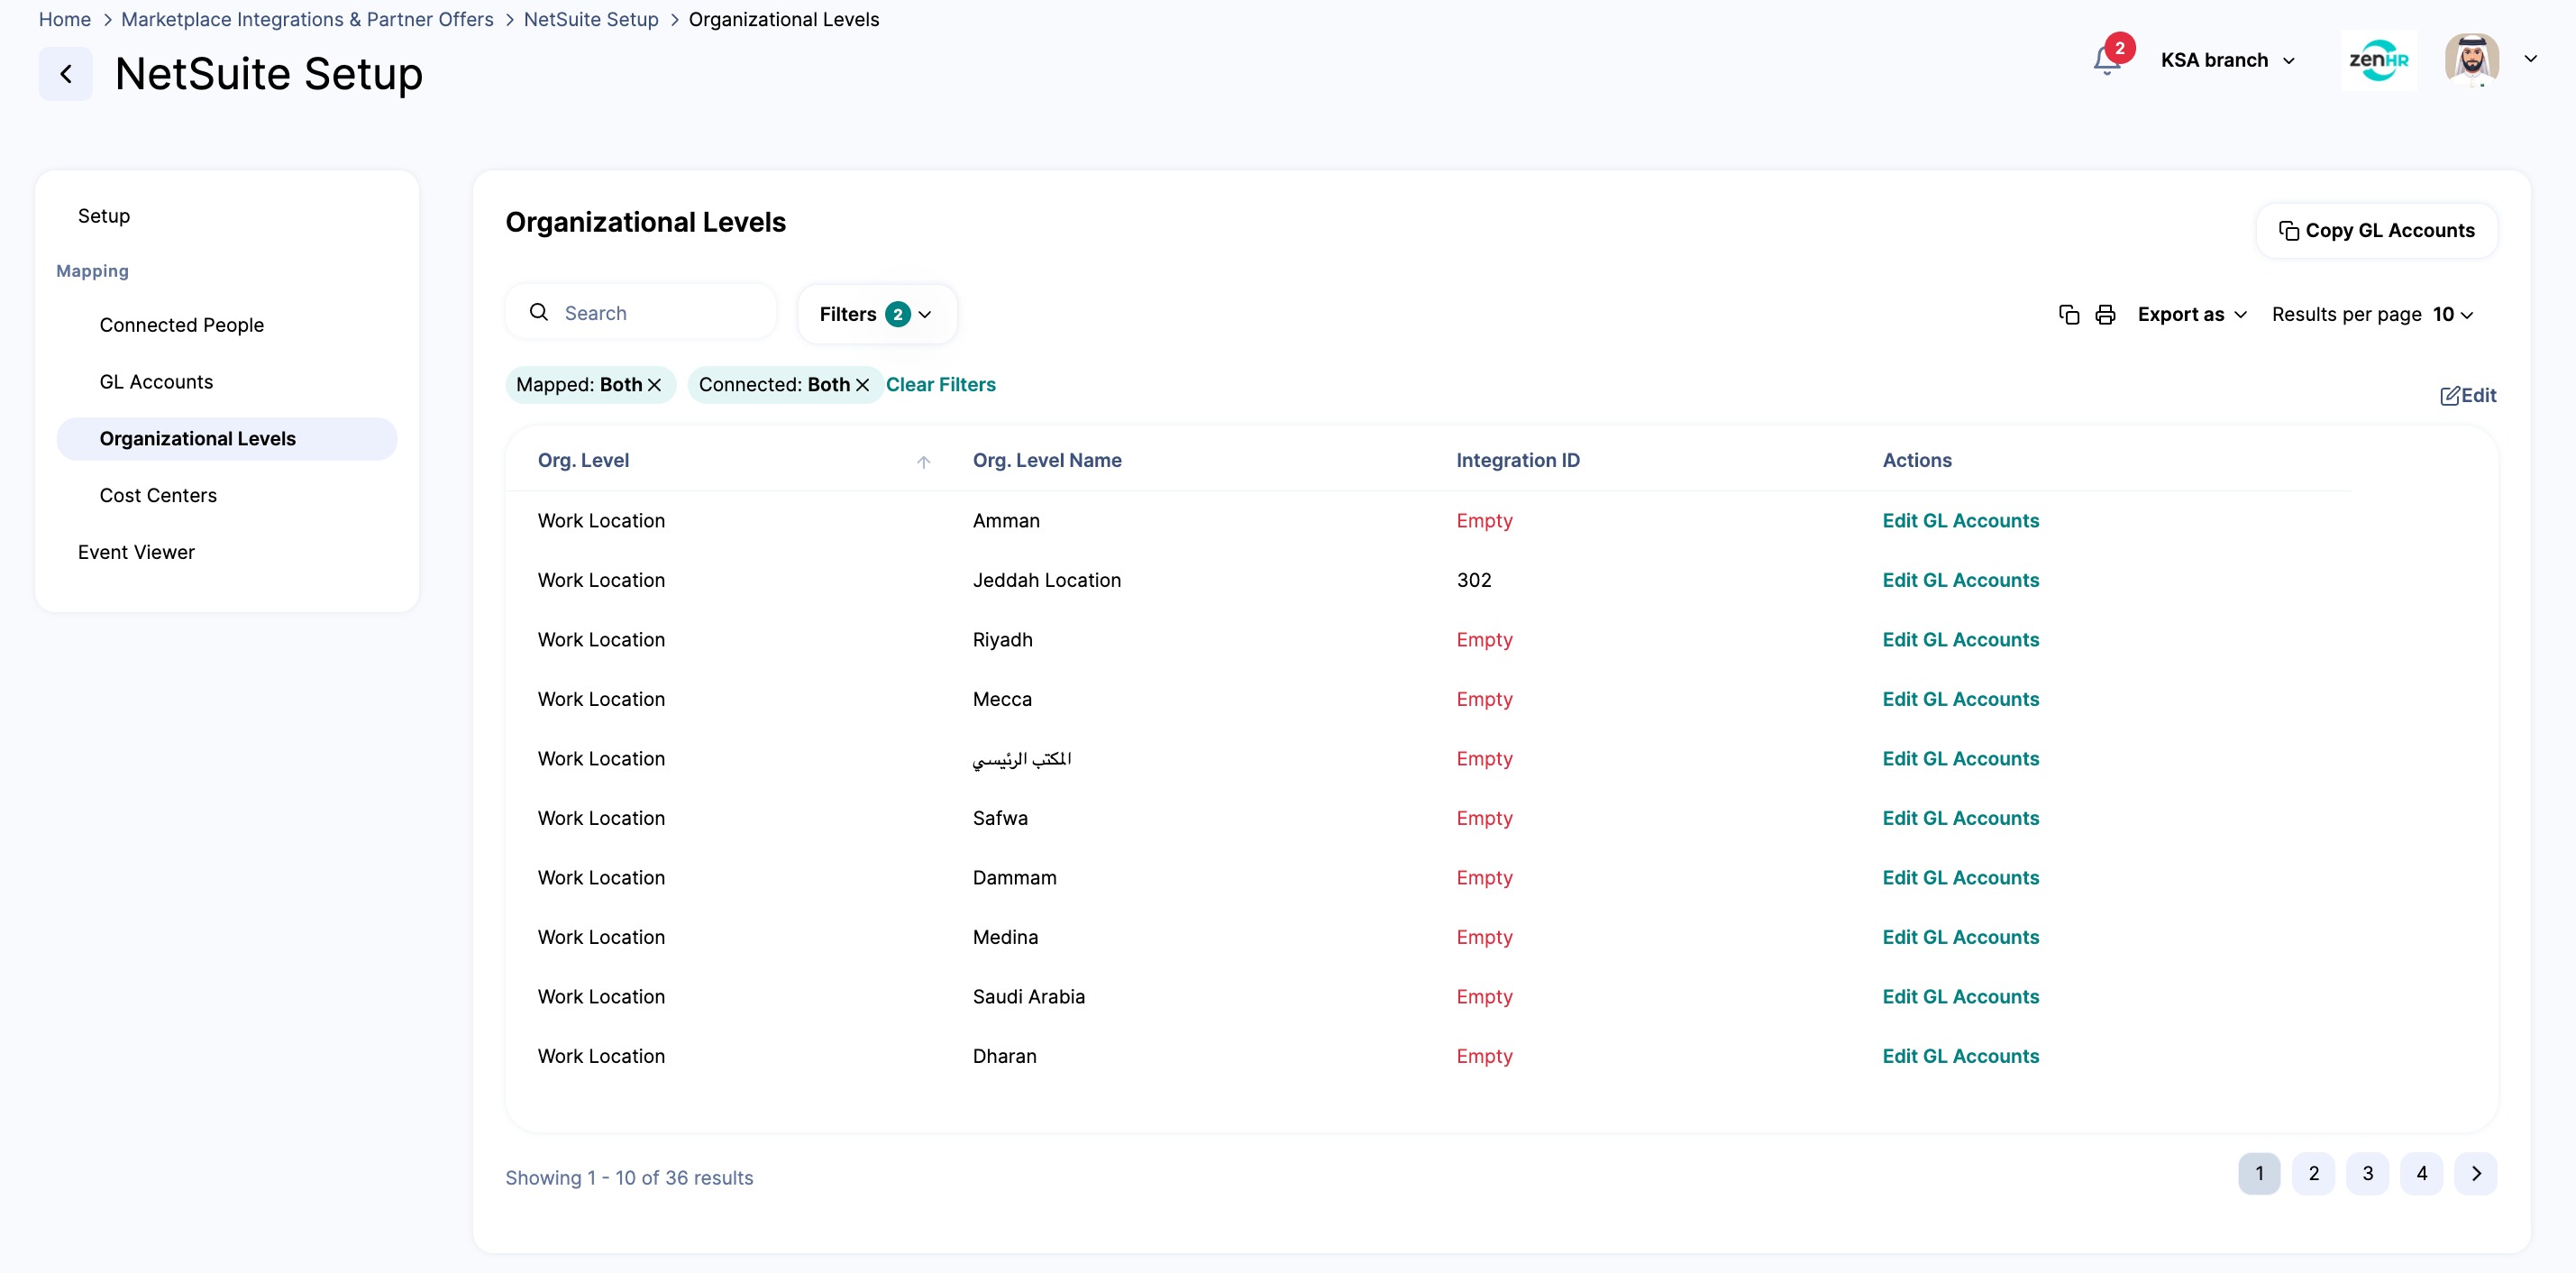Viewport: 2576px width, 1273px height.
Task: Click the Dammam name cell
Action: (x=1014, y=877)
